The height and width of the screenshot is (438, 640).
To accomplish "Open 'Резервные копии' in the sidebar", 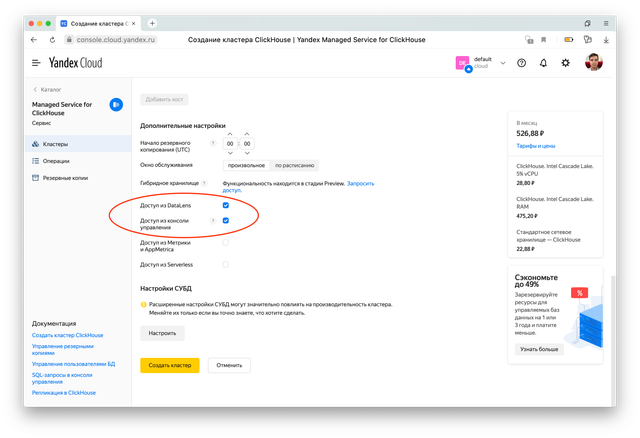I will (x=63, y=177).
